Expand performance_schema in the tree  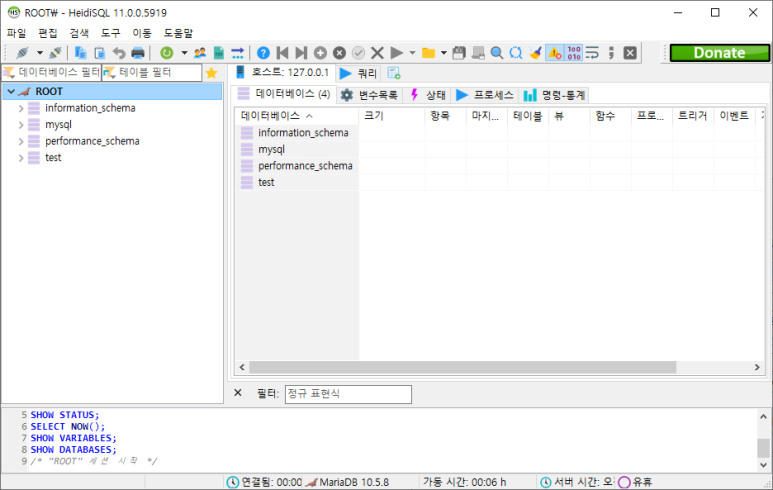point(21,141)
